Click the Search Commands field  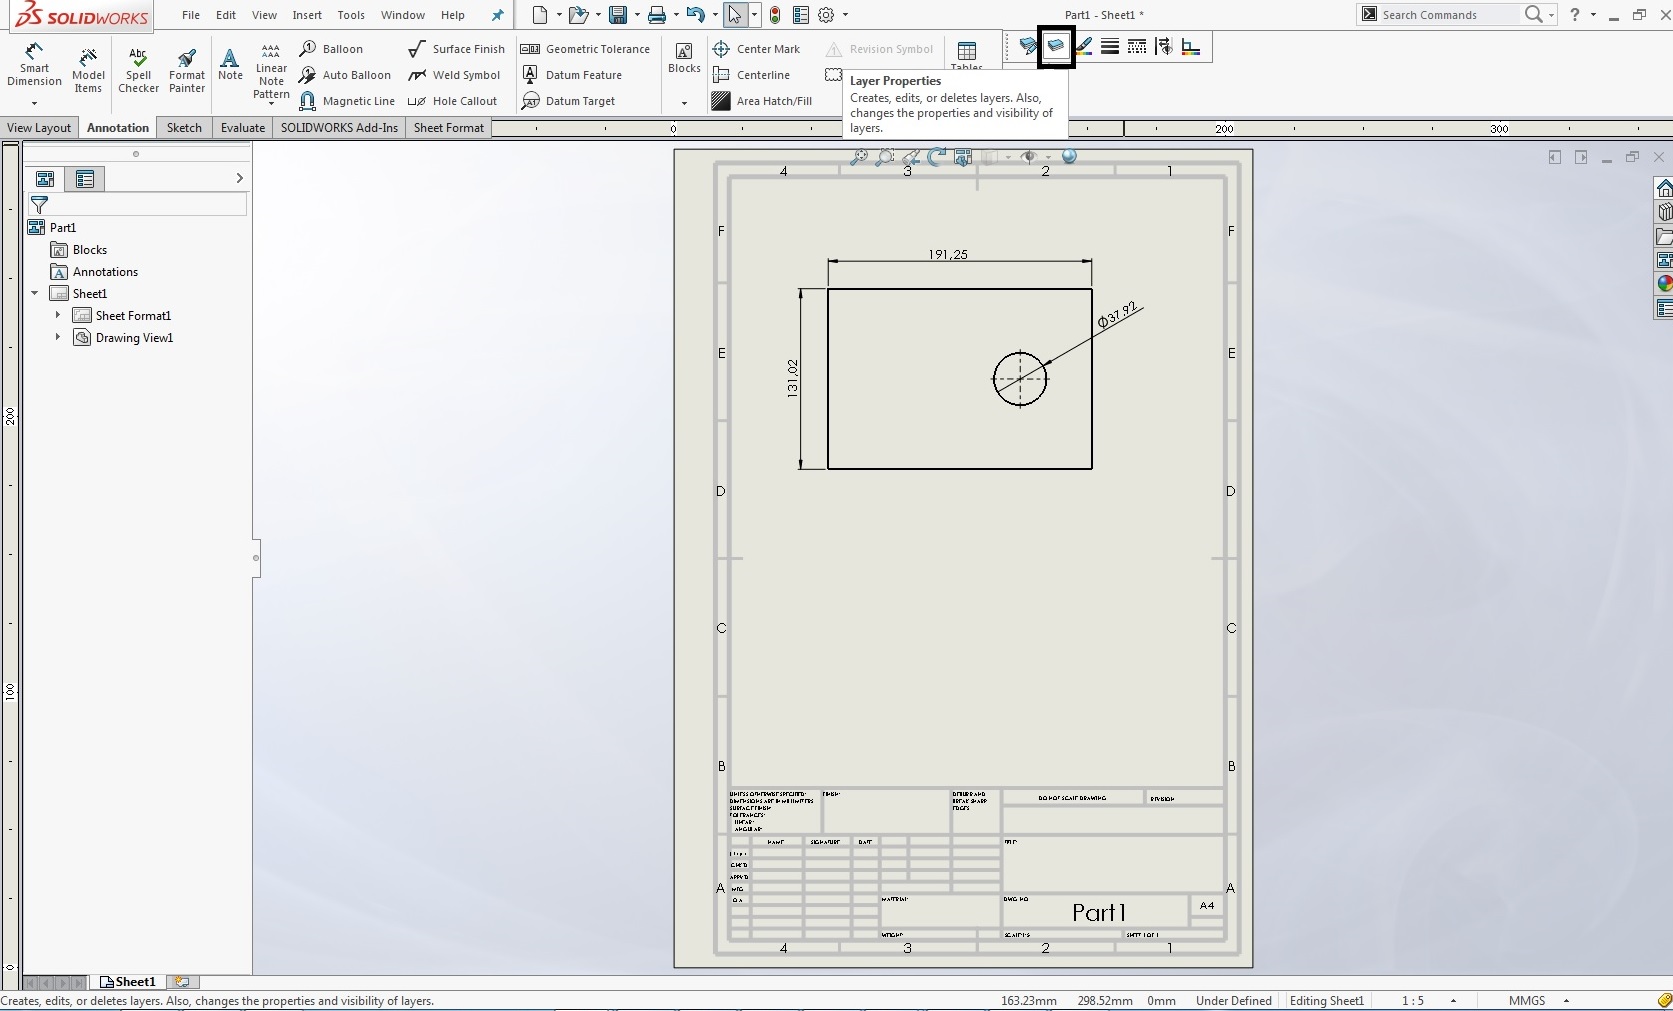1447,15
